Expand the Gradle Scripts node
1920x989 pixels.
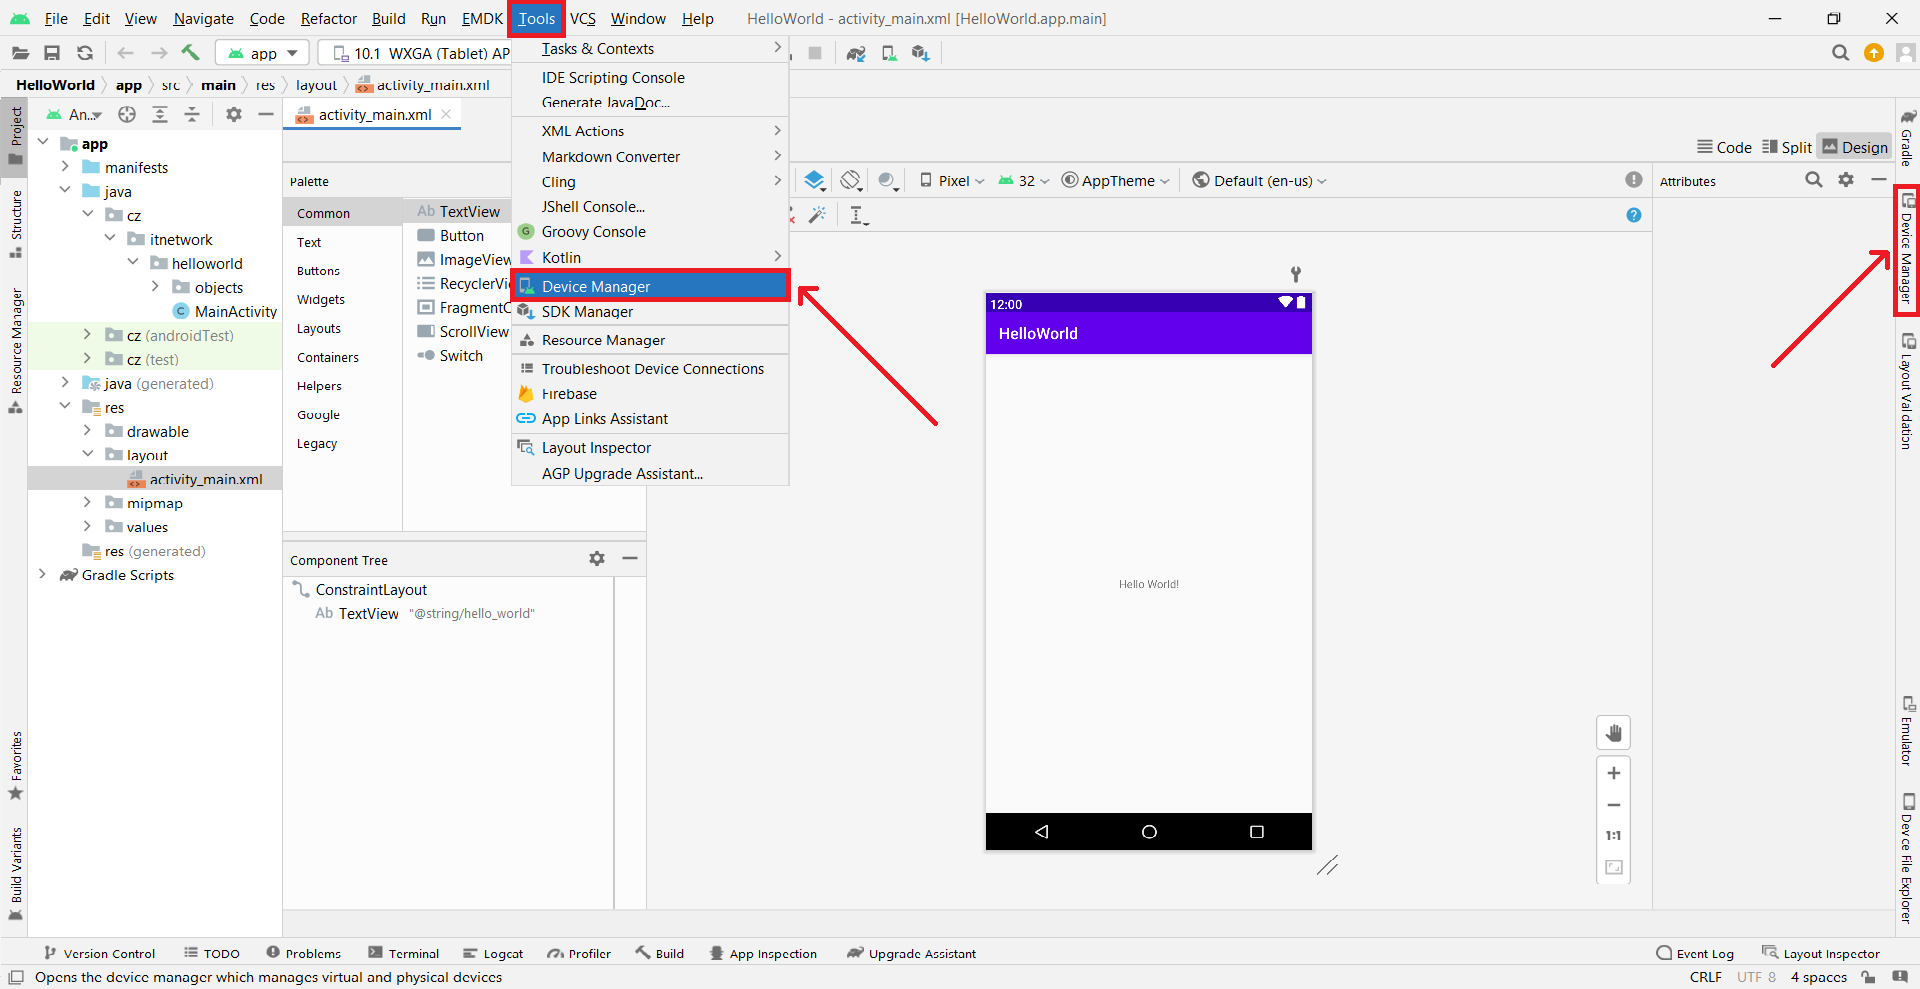42,575
